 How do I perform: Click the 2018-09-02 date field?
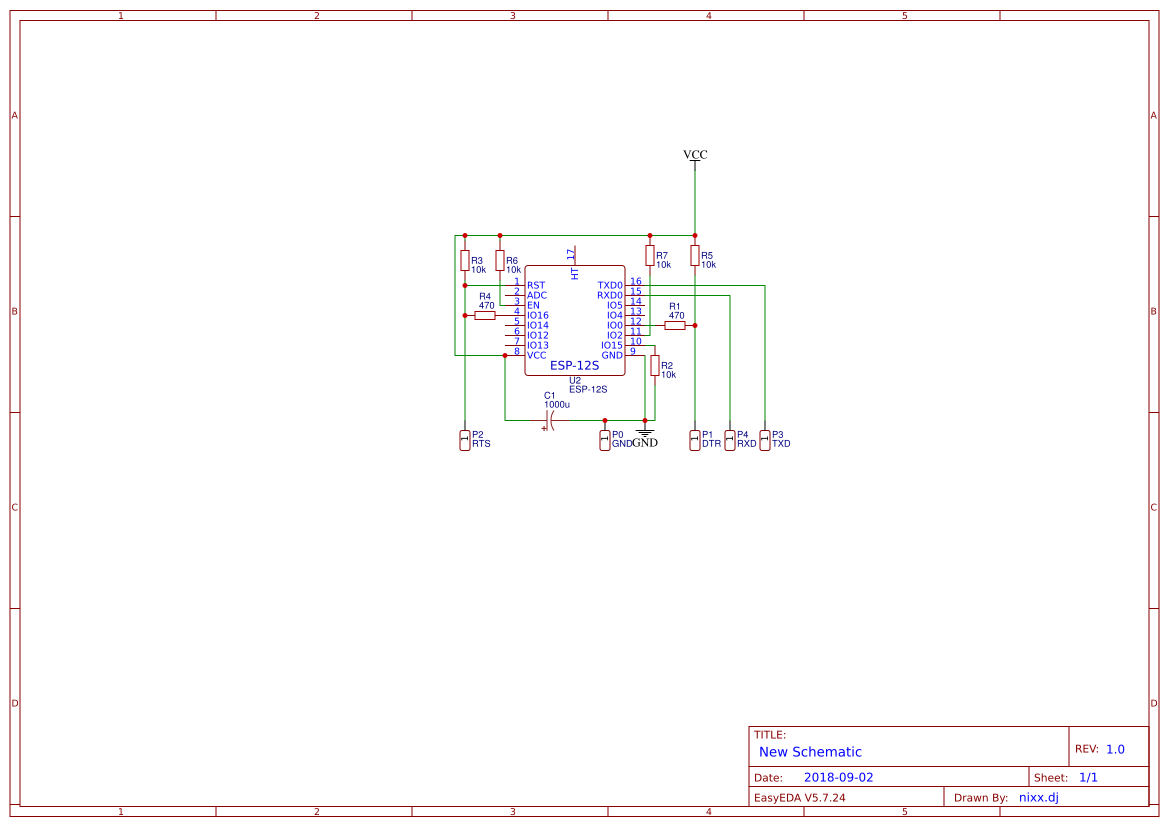[838, 777]
